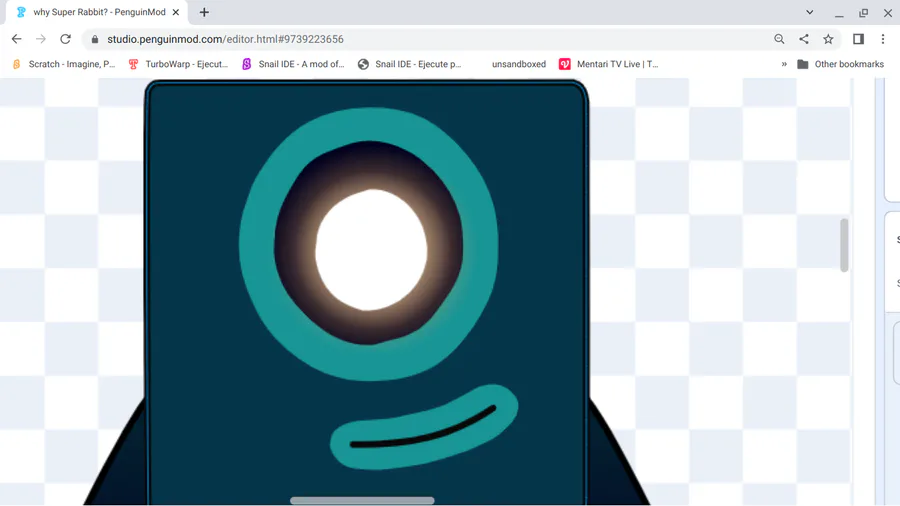Screen dimensions: 900x506
Task: Open tab search dropdown arrow
Action: (x=809, y=12)
